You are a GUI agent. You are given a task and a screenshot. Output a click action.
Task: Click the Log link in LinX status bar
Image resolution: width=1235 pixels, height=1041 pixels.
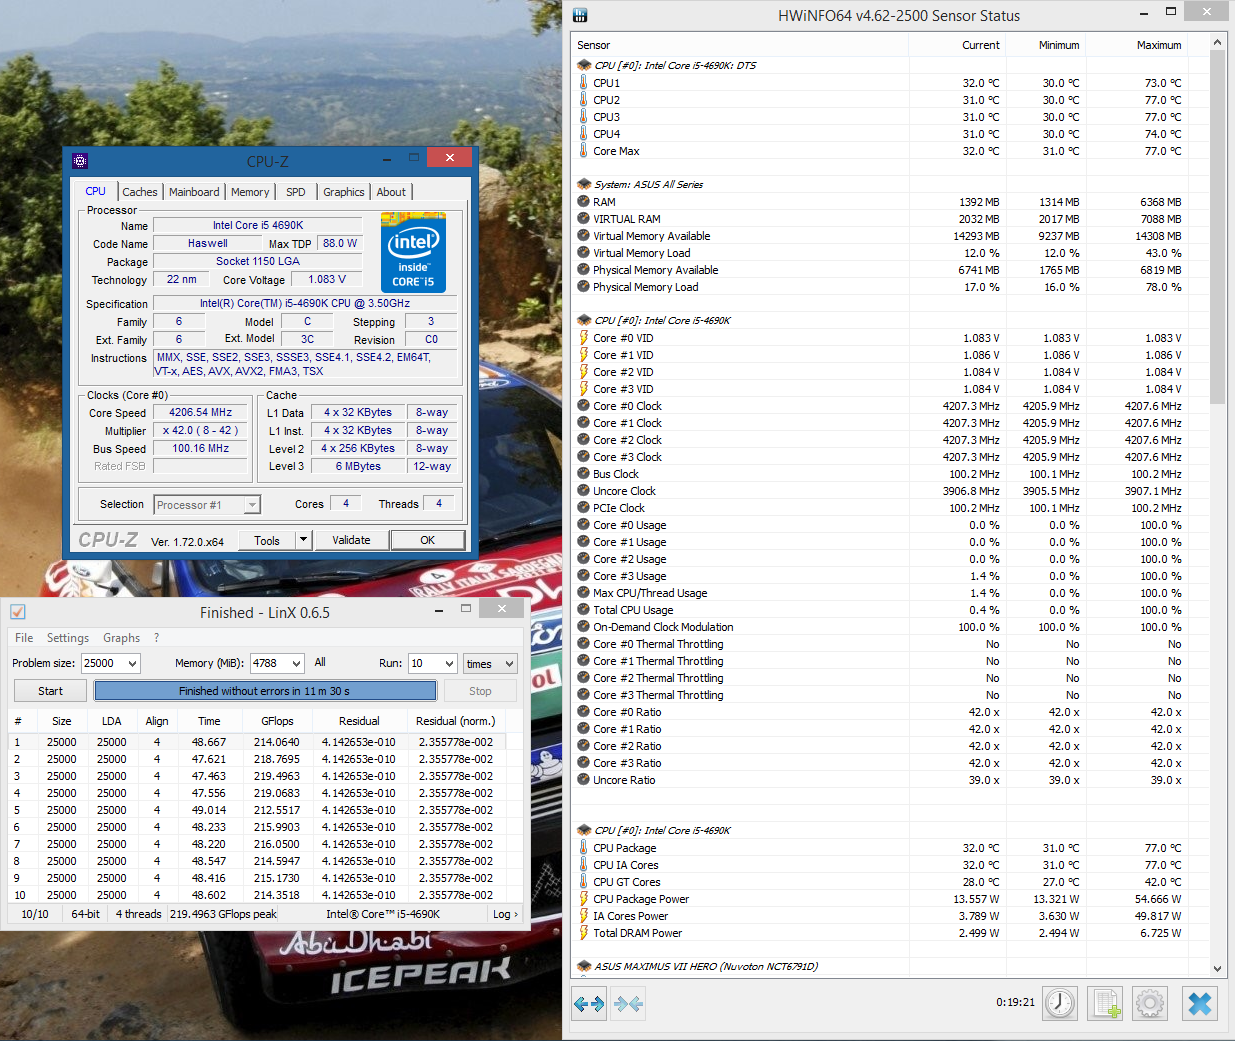505,914
